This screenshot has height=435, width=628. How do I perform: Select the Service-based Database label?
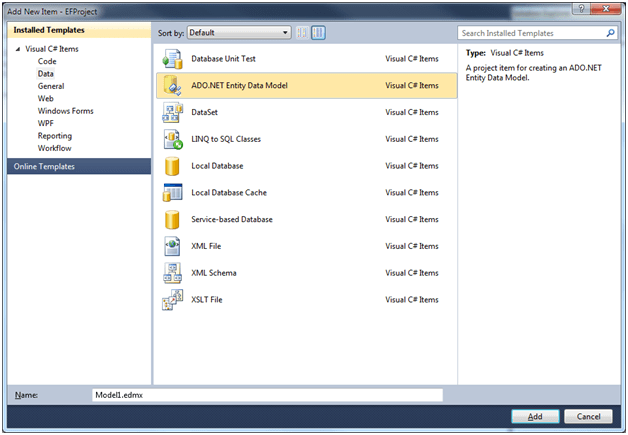[x=231, y=220]
